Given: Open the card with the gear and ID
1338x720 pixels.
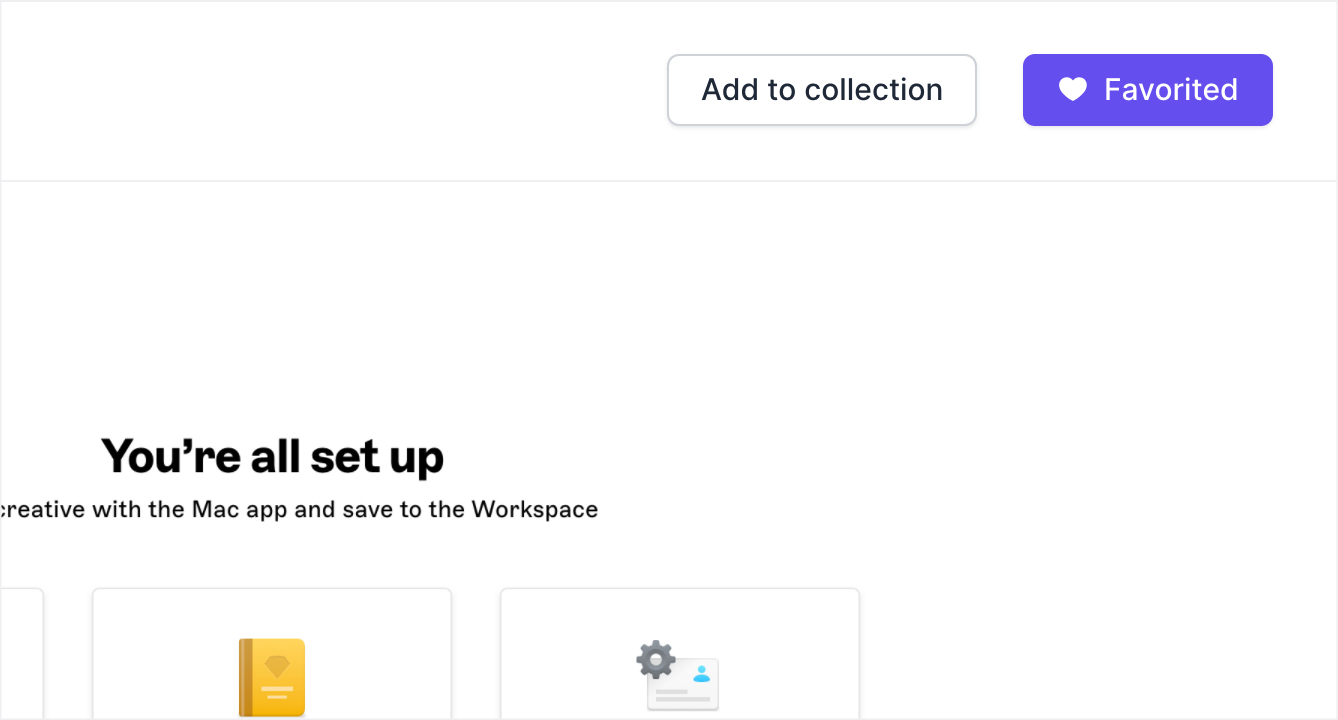Looking at the screenshot, I should (680, 654).
